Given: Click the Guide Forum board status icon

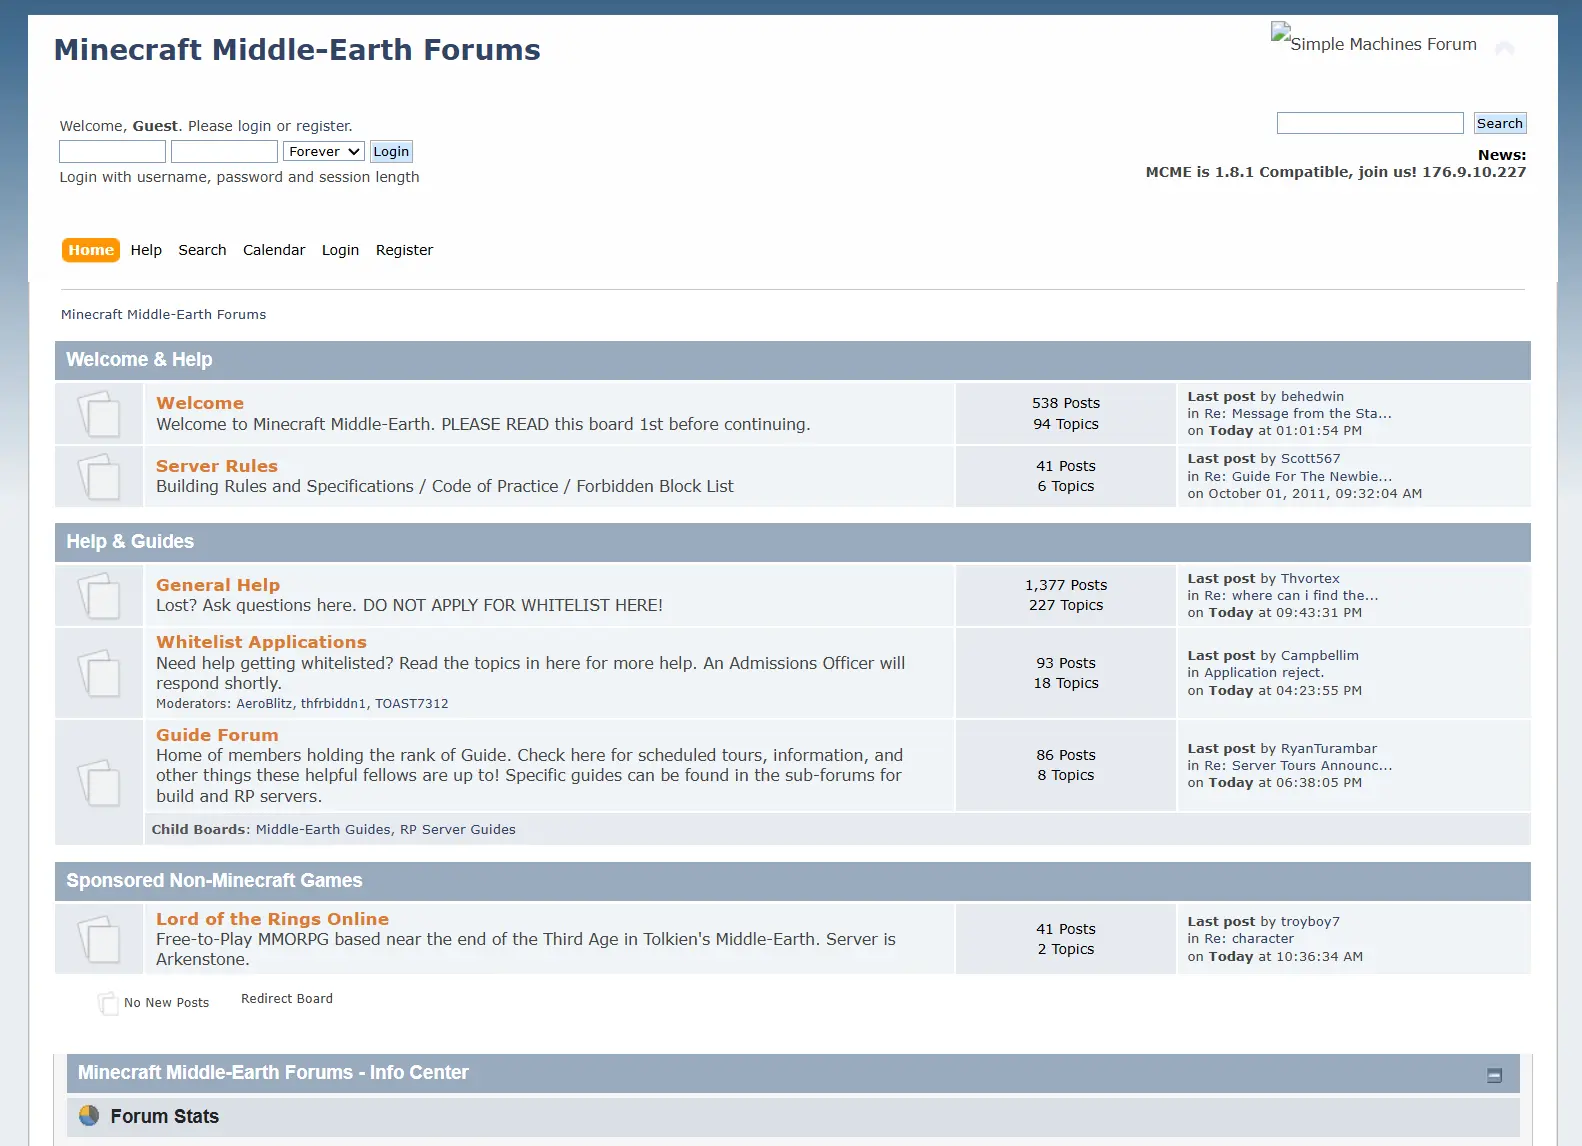Looking at the screenshot, I should [x=99, y=782].
